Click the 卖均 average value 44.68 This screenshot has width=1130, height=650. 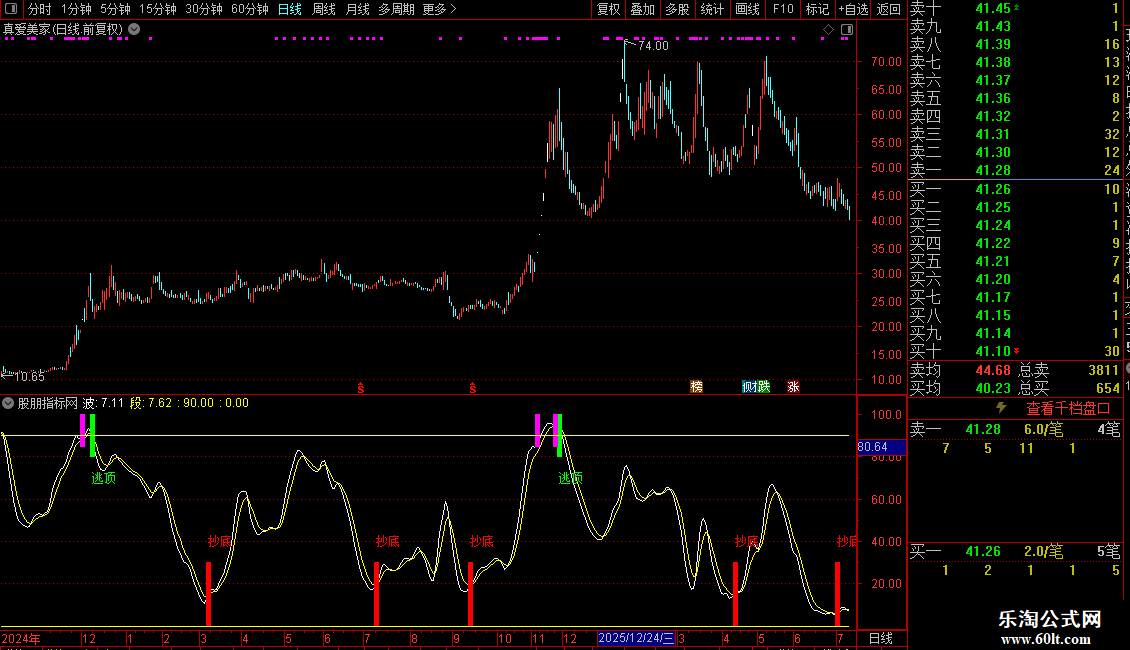pos(993,370)
